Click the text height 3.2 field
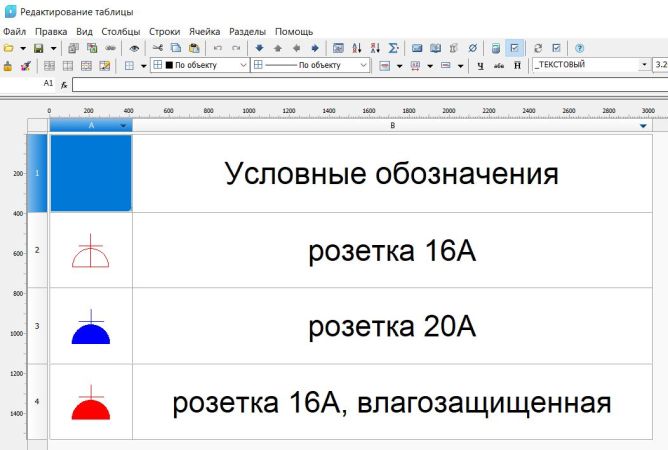Image resolution: width=668 pixels, height=450 pixels. (x=660, y=65)
